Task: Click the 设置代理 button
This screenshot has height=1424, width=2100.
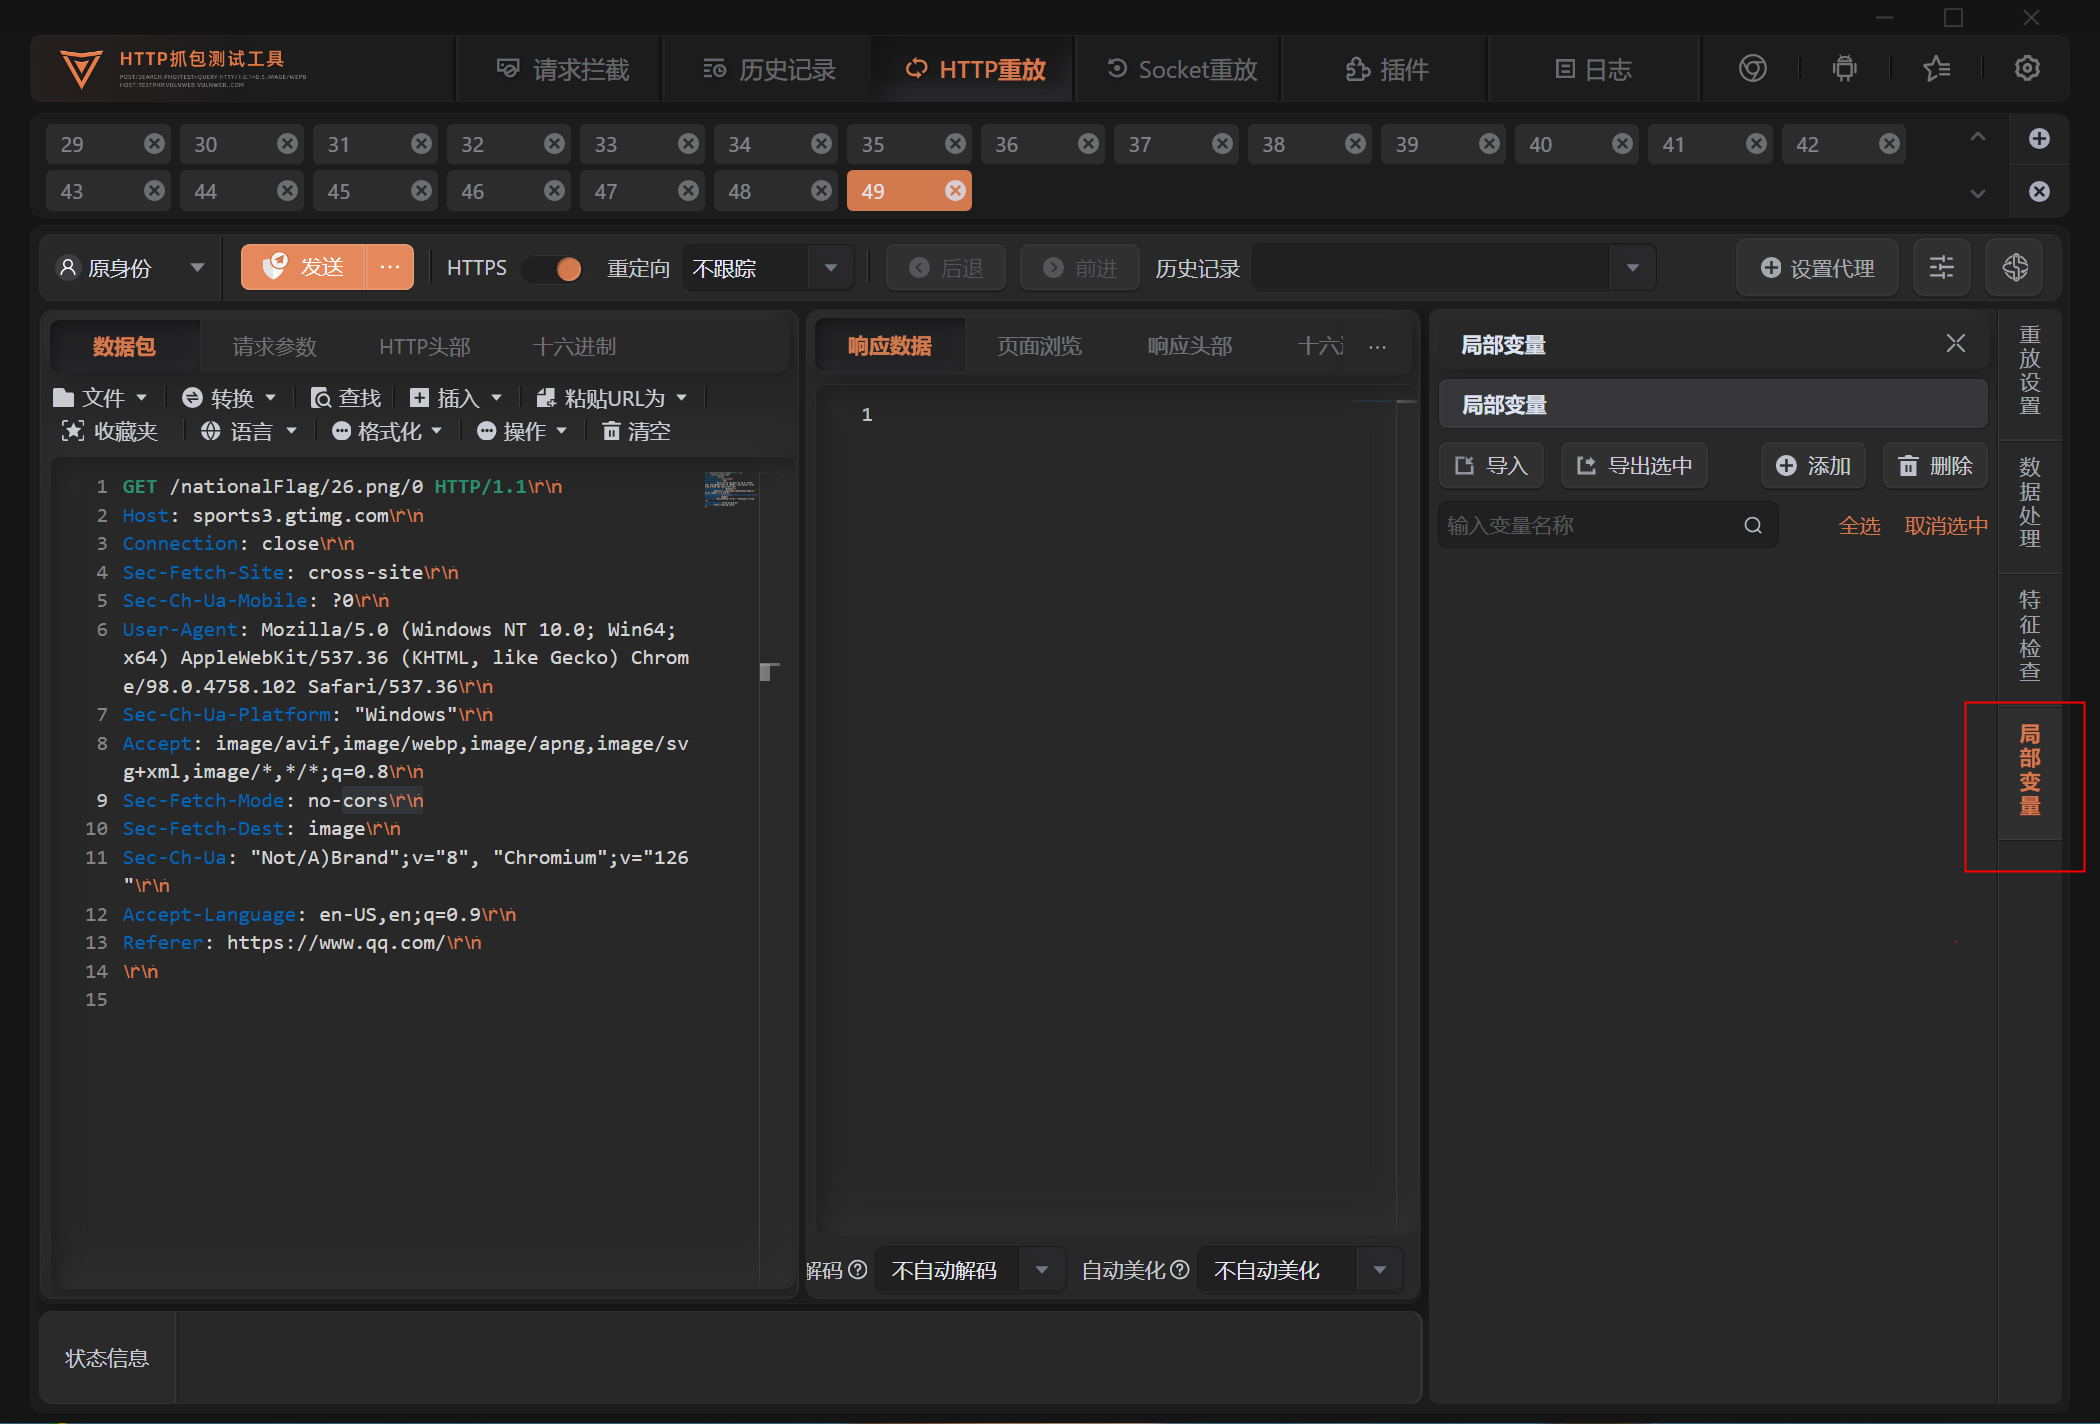Action: tap(1817, 268)
